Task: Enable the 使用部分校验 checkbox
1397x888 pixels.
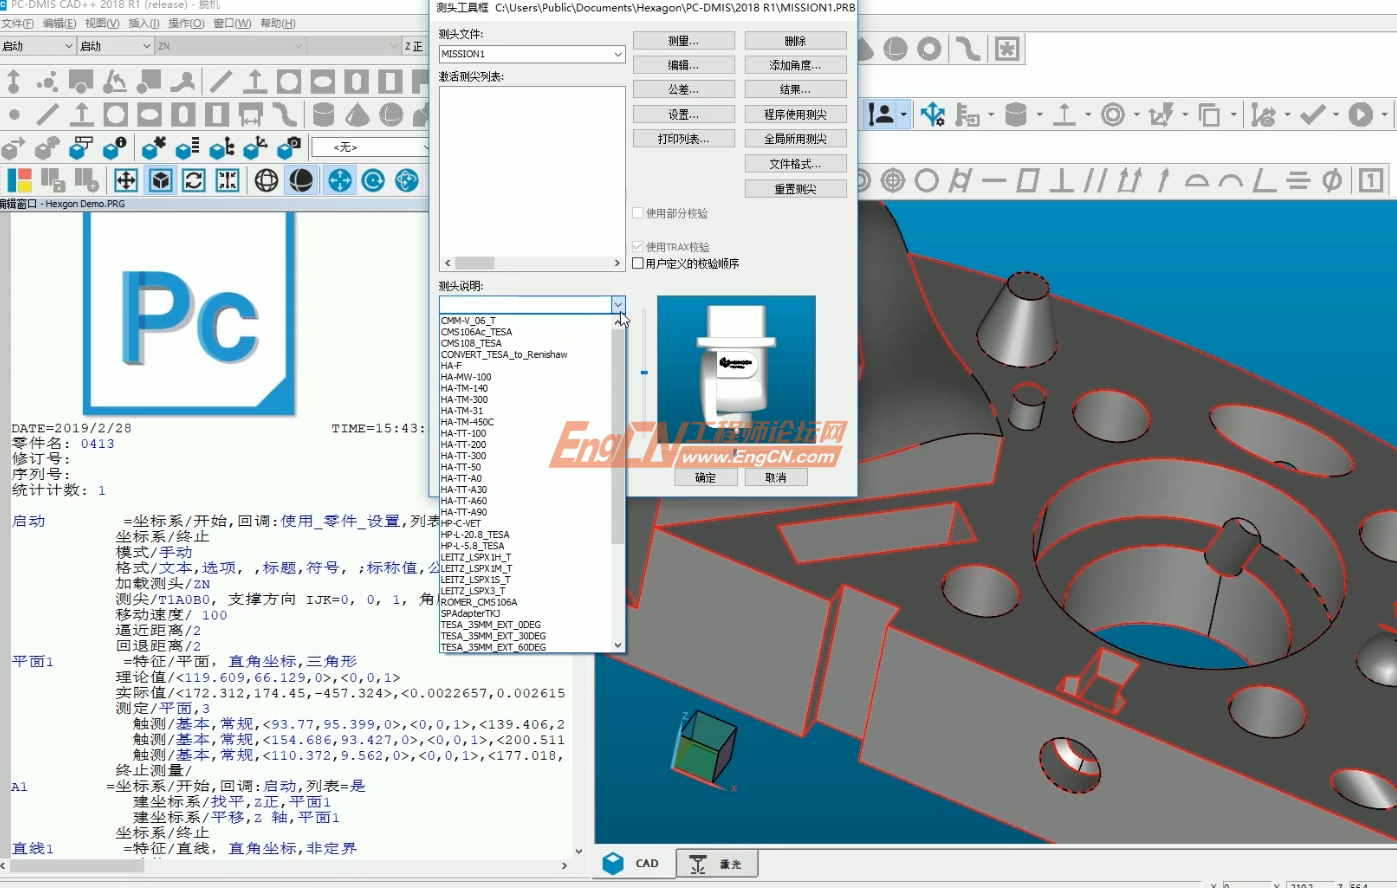Action: click(637, 213)
